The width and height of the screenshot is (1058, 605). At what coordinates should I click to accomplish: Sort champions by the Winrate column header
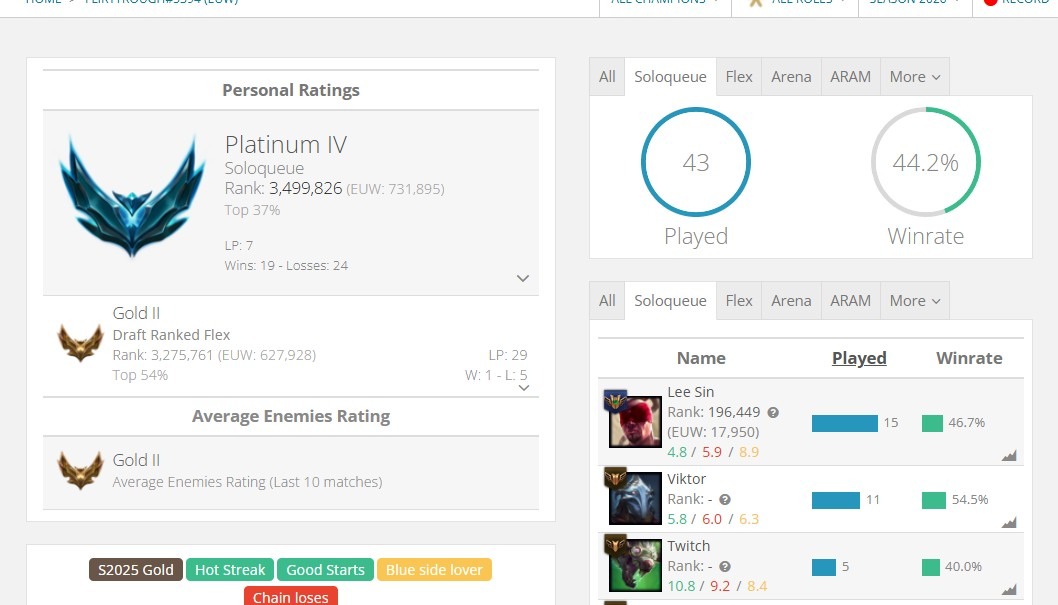click(x=969, y=358)
